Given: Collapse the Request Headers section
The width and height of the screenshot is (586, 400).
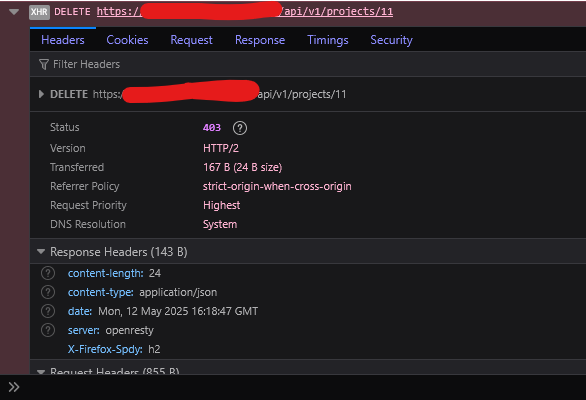Looking at the screenshot, I should [x=41, y=372].
